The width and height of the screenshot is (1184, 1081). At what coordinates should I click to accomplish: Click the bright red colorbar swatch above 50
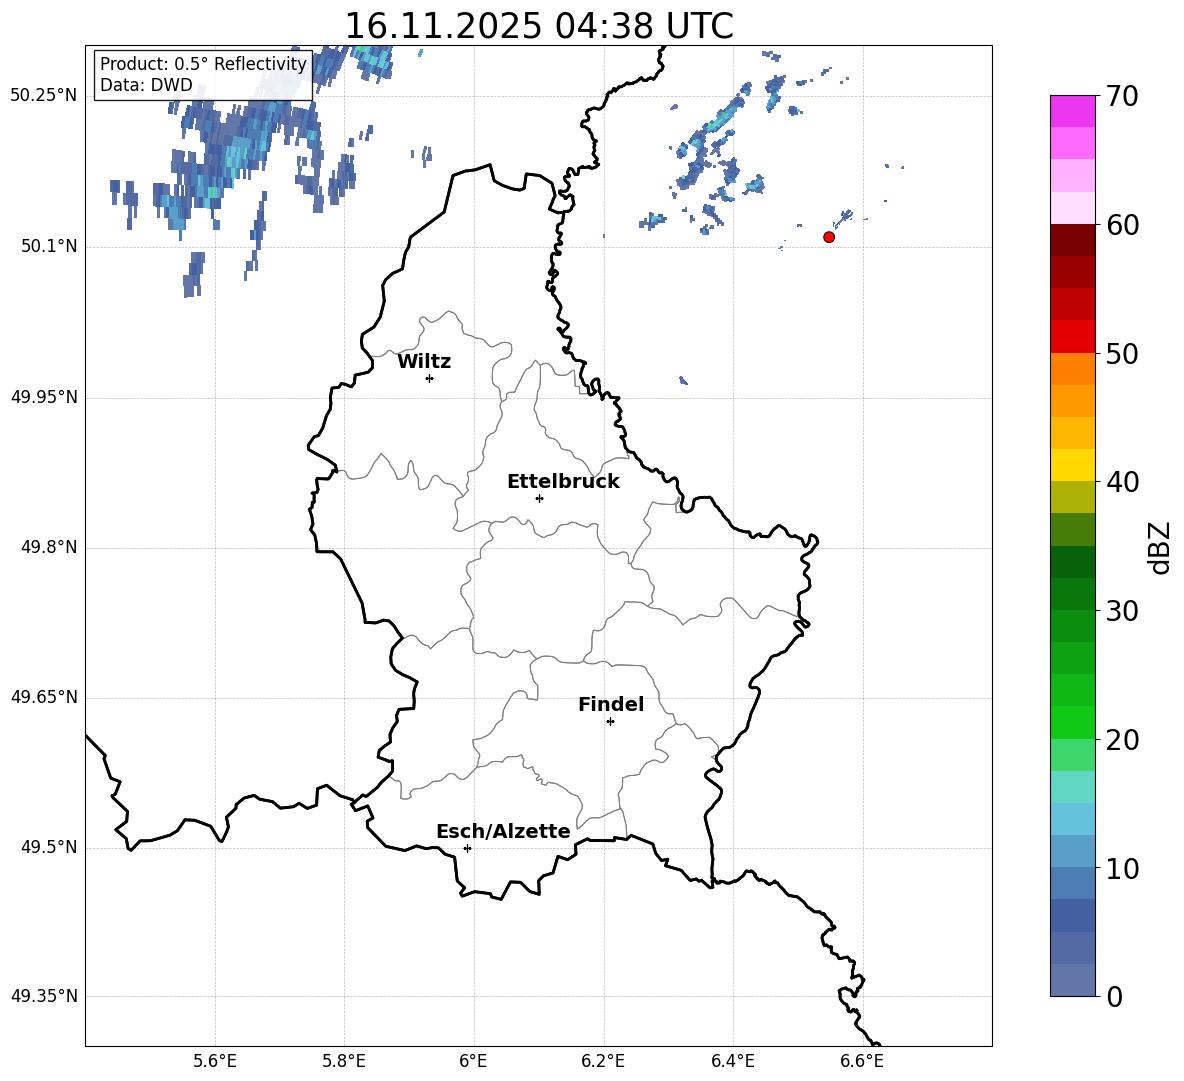click(1073, 337)
